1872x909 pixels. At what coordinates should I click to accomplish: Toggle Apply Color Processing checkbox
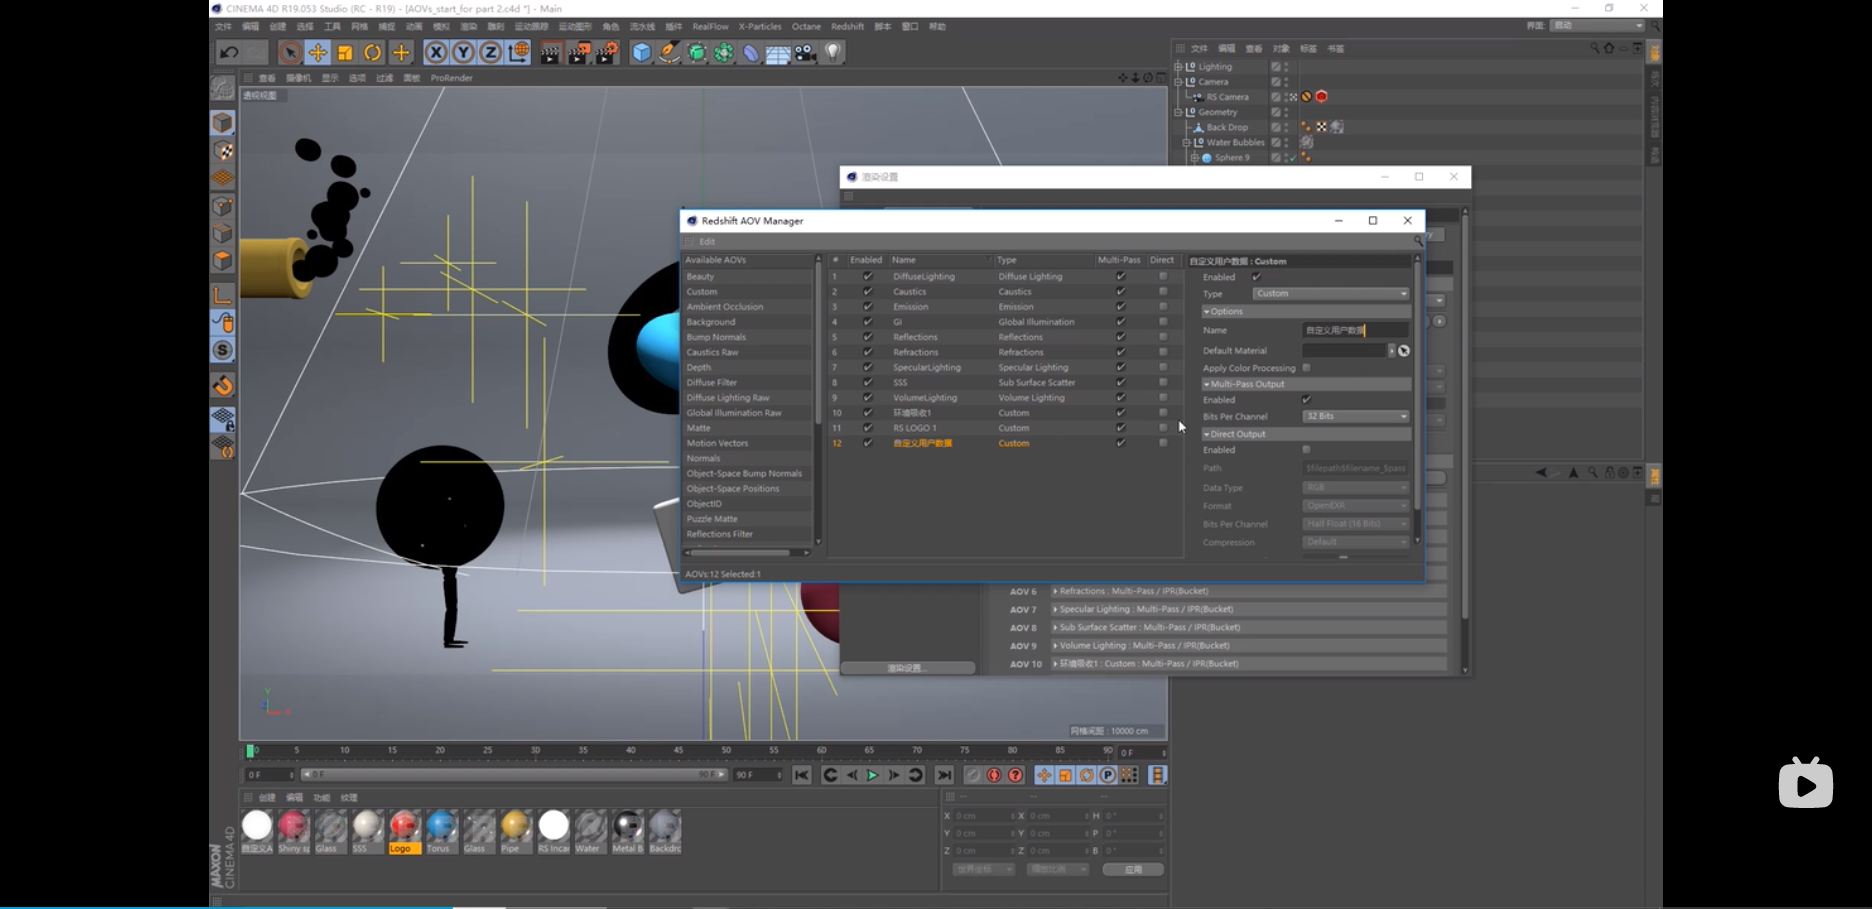click(1306, 368)
